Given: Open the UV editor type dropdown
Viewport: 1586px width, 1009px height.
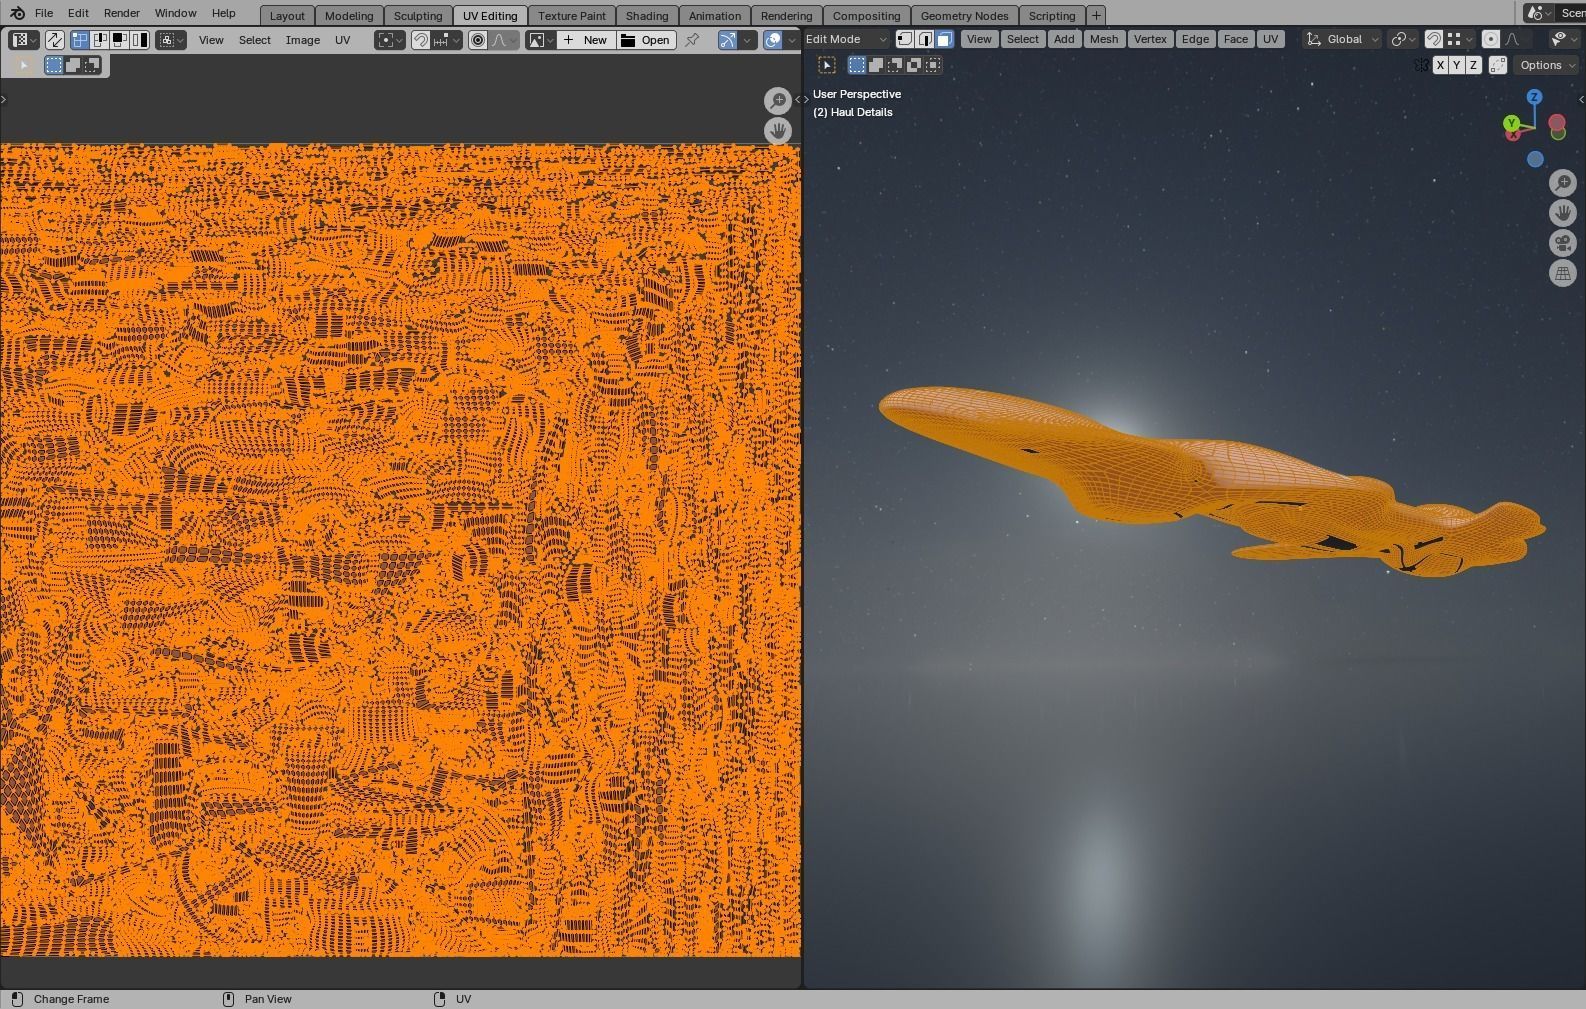Looking at the screenshot, I should pos(23,40).
